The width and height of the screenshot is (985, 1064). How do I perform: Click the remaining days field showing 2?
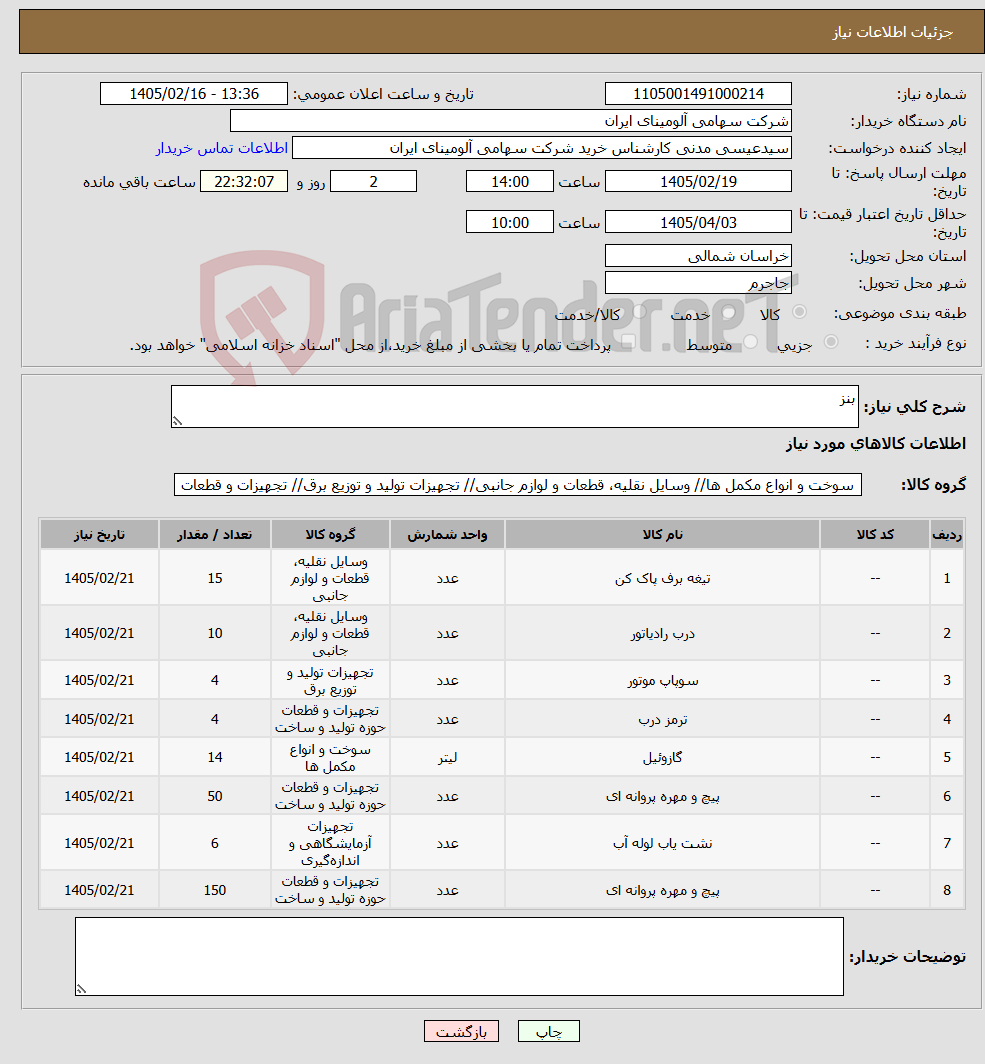373,182
